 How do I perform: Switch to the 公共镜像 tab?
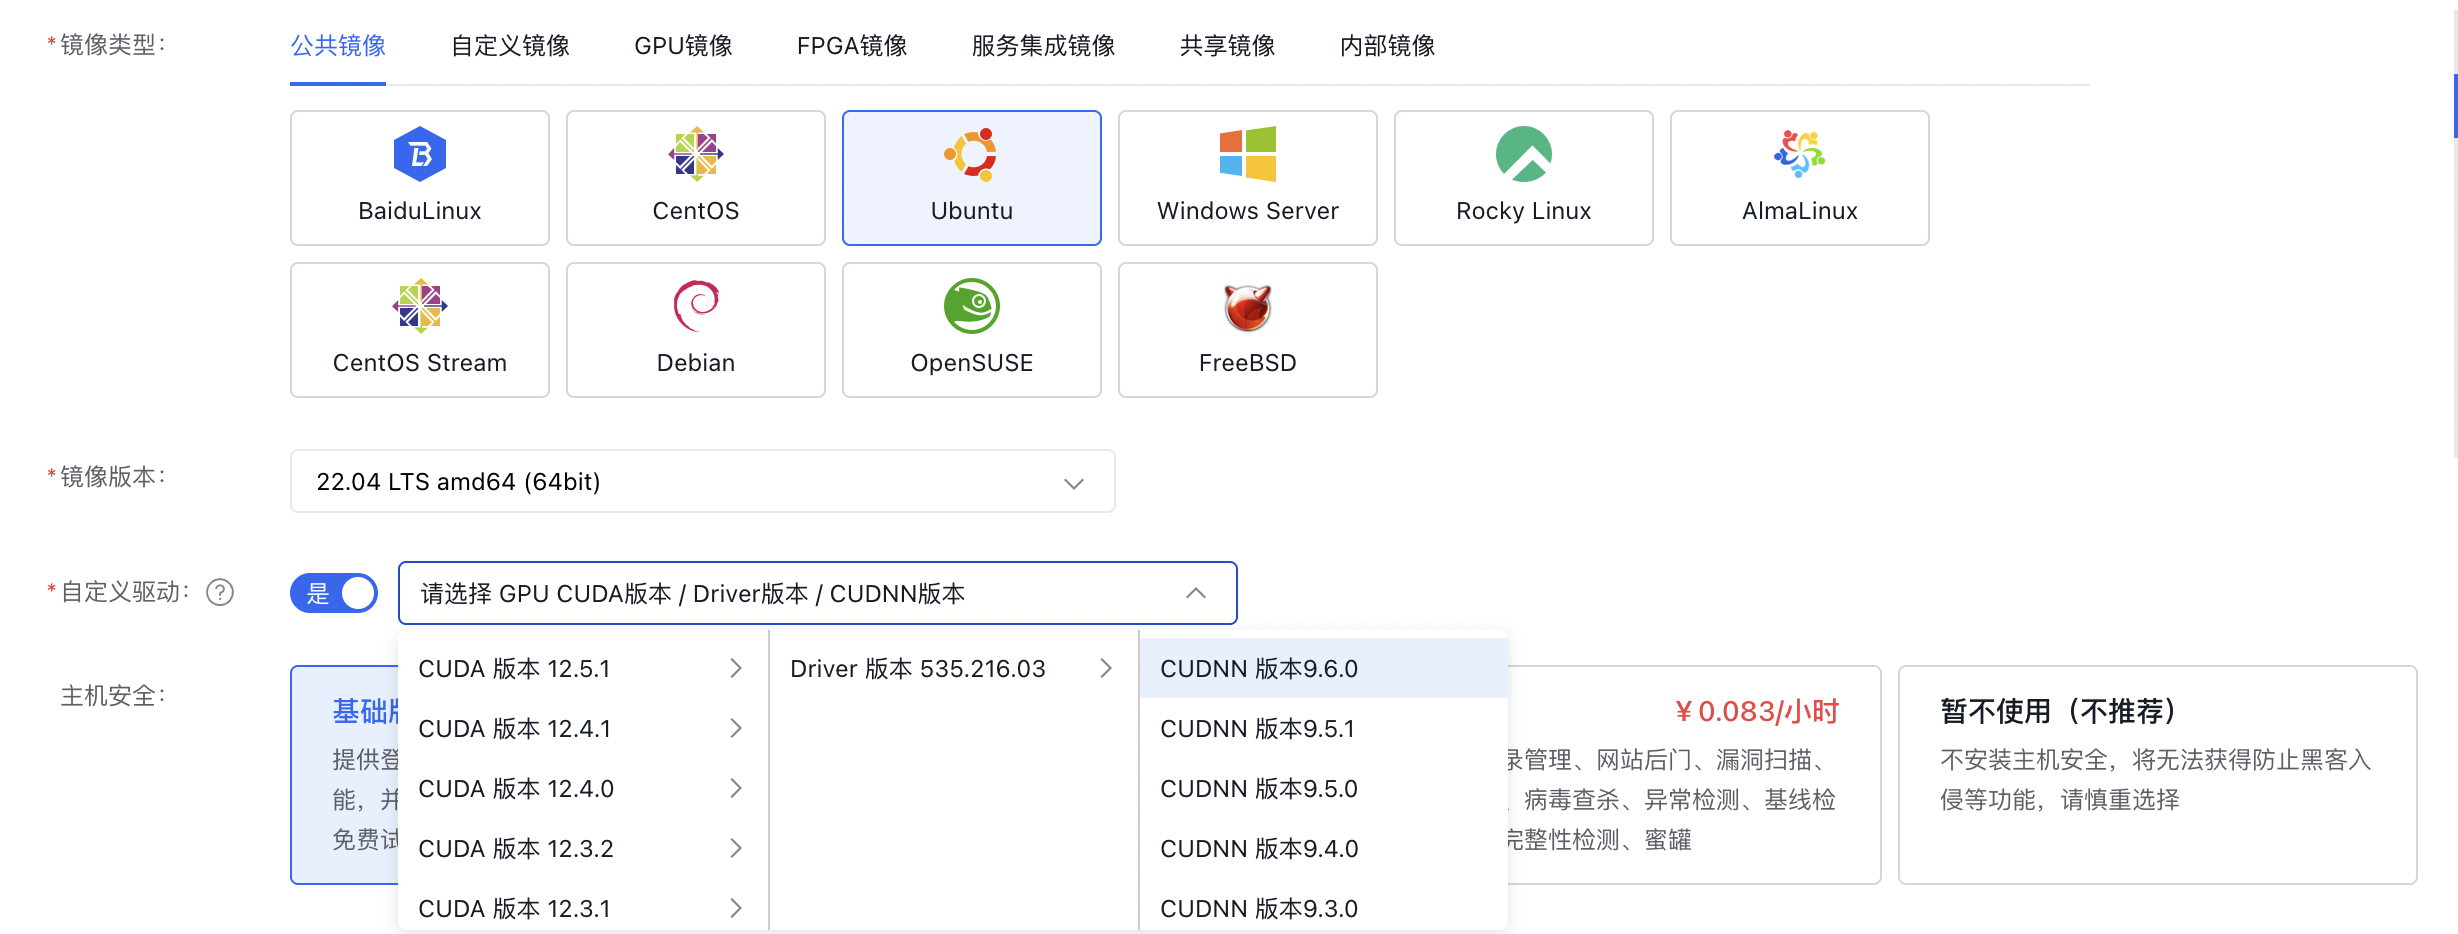pyautogui.click(x=338, y=45)
